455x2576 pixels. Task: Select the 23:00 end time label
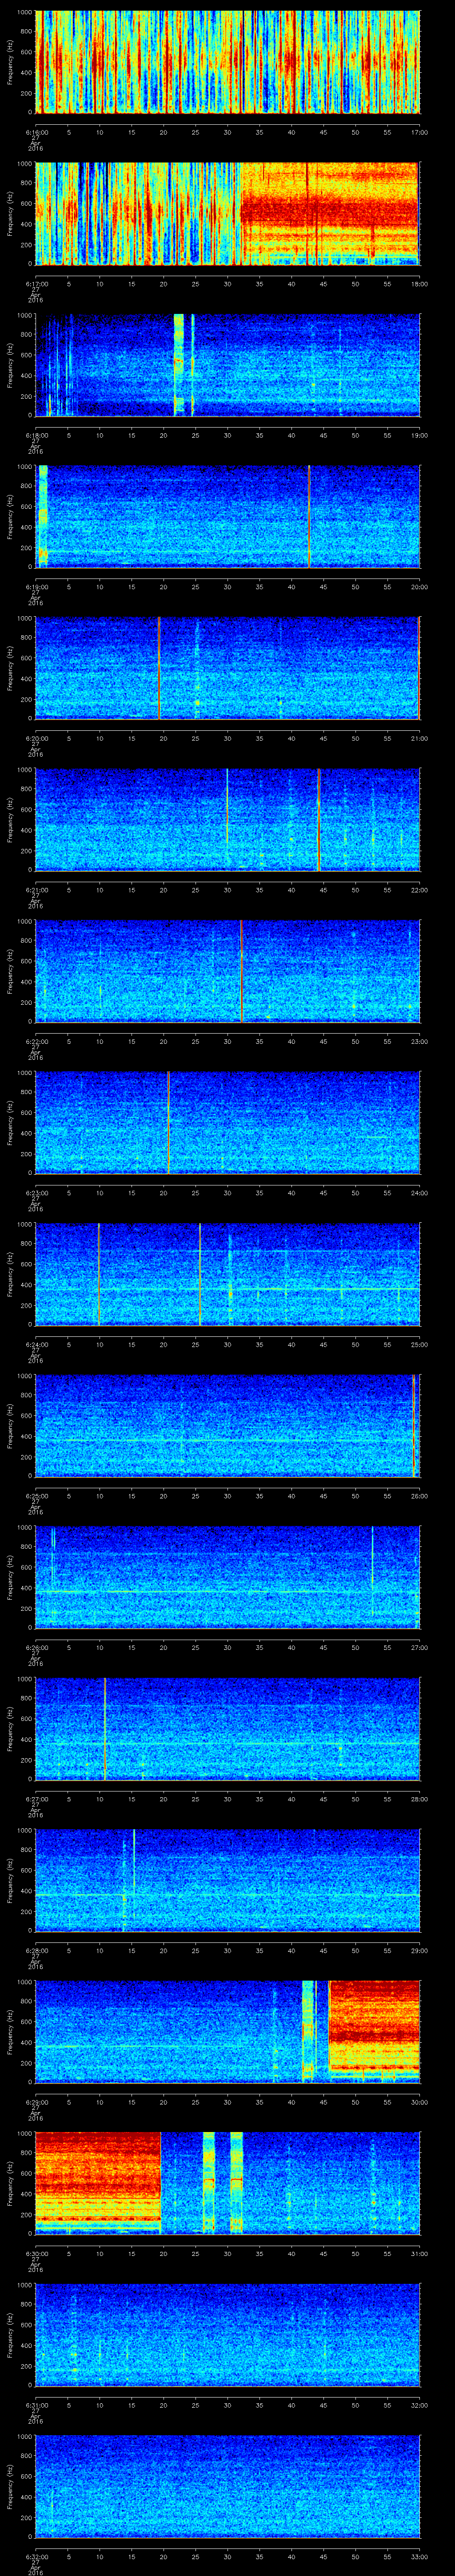point(419,1041)
